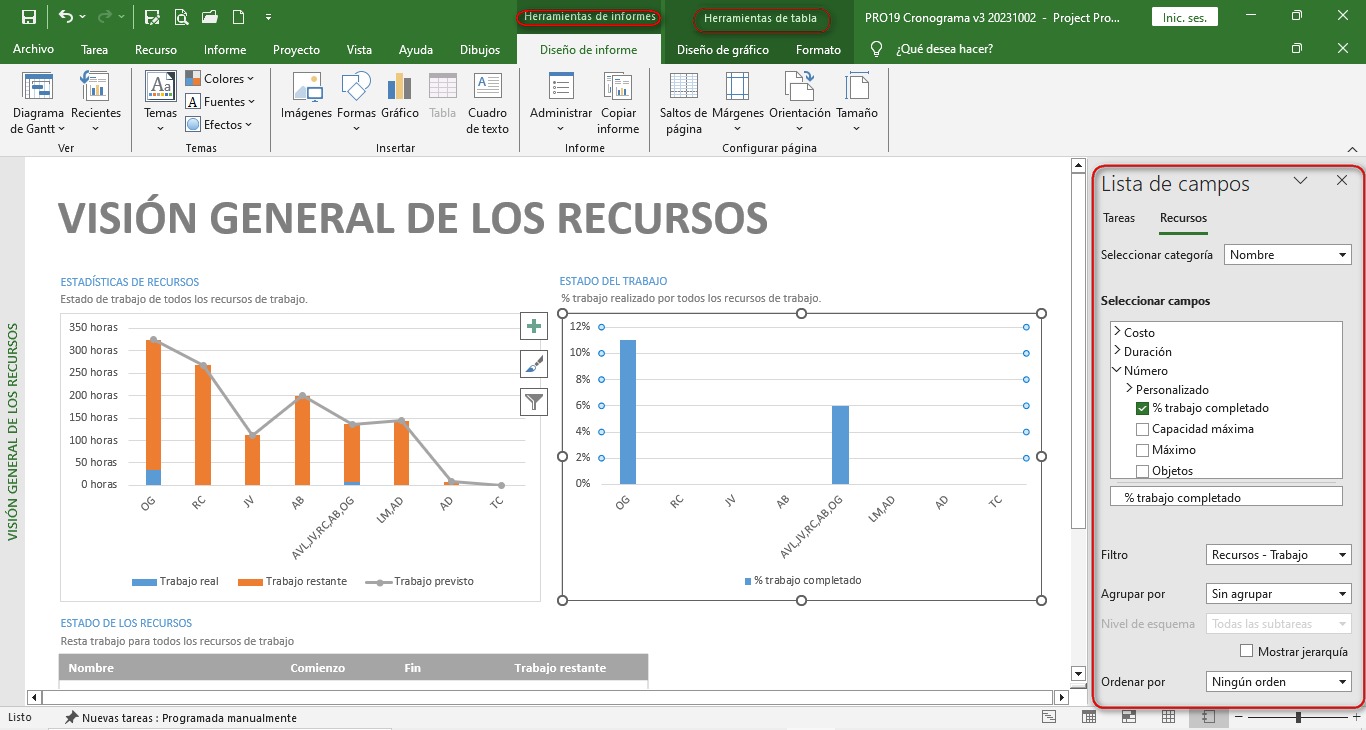This screenshot has height=730, width=1366.
Task: Click the chart styles paintbrush button
Action: 534,364
